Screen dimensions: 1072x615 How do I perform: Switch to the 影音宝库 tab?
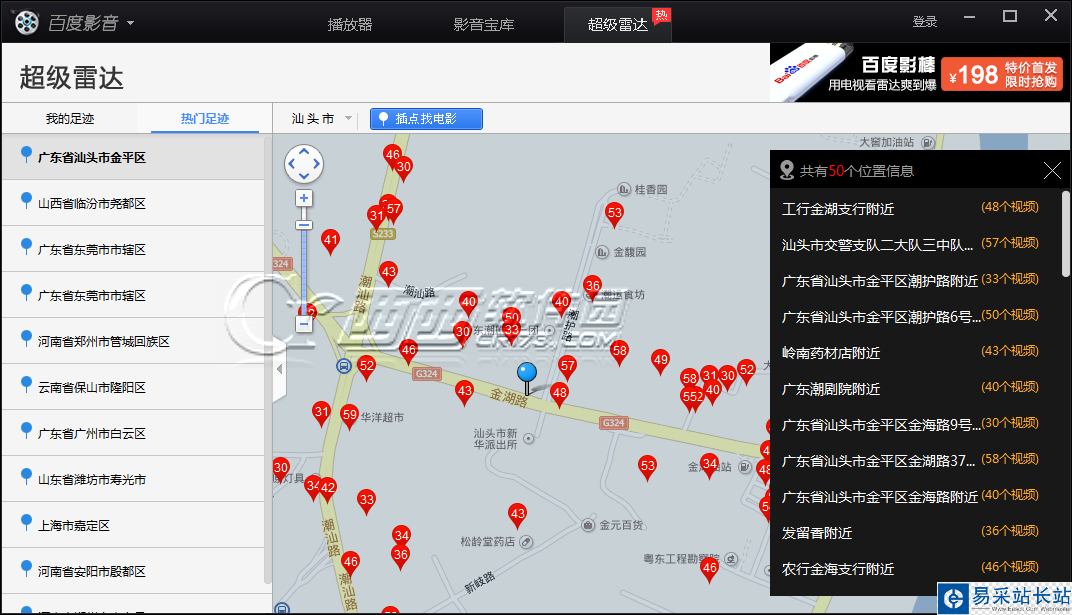point(483,25)
